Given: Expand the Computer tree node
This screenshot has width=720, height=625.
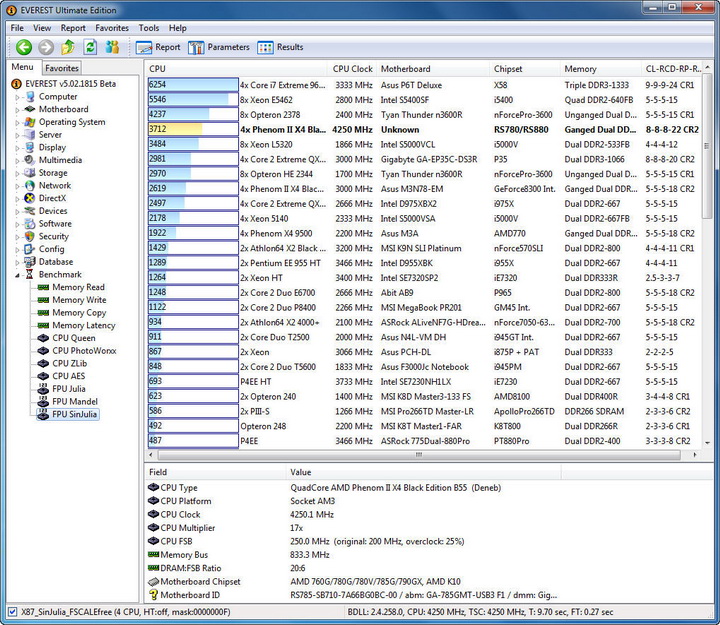Looking at the screenshot, I should (17, 97).
